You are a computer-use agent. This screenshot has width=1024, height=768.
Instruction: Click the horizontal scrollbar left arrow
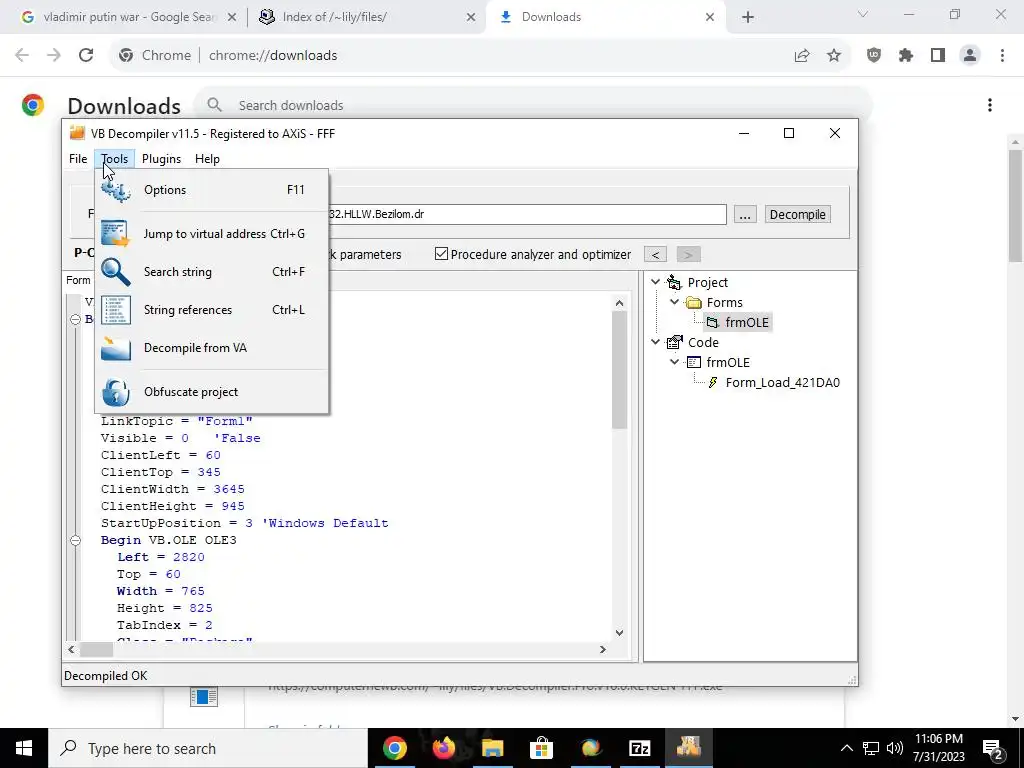[72, 649]
